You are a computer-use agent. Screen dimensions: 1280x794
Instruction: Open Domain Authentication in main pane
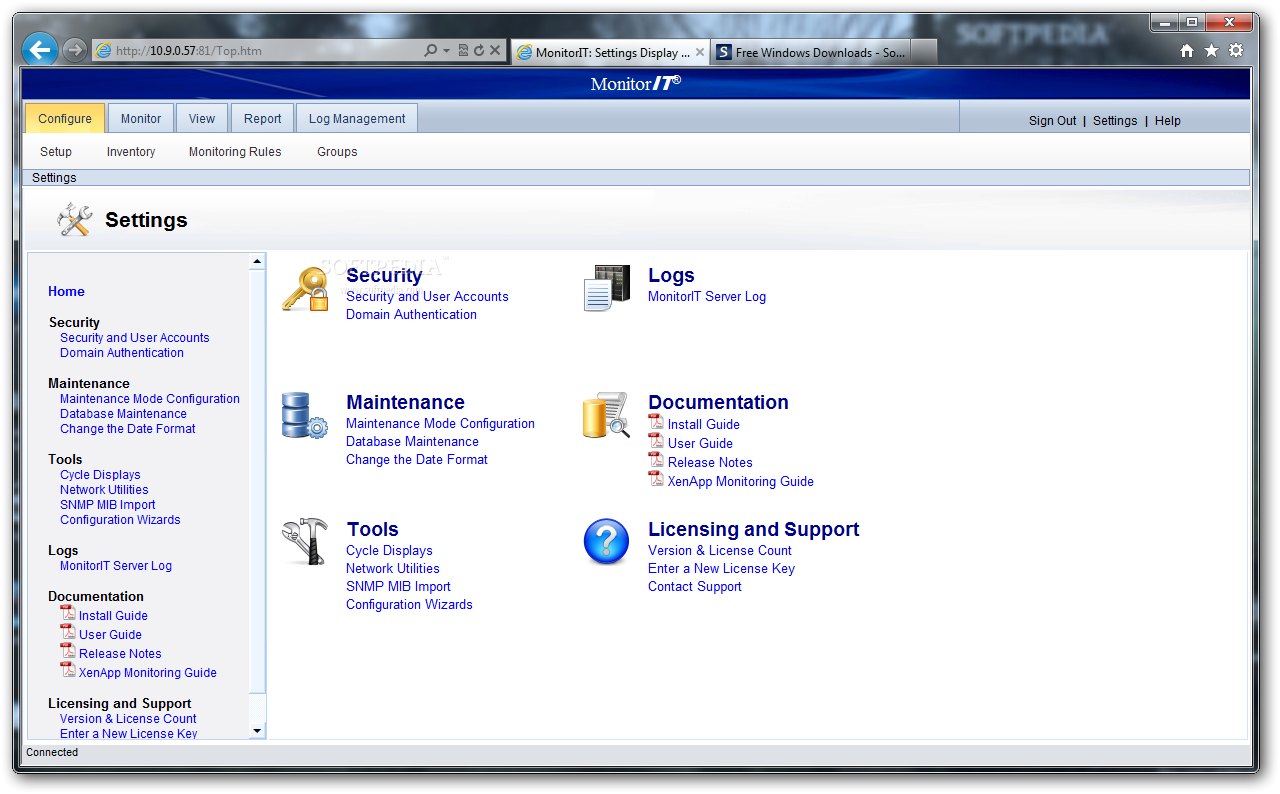tap(411, 314)
